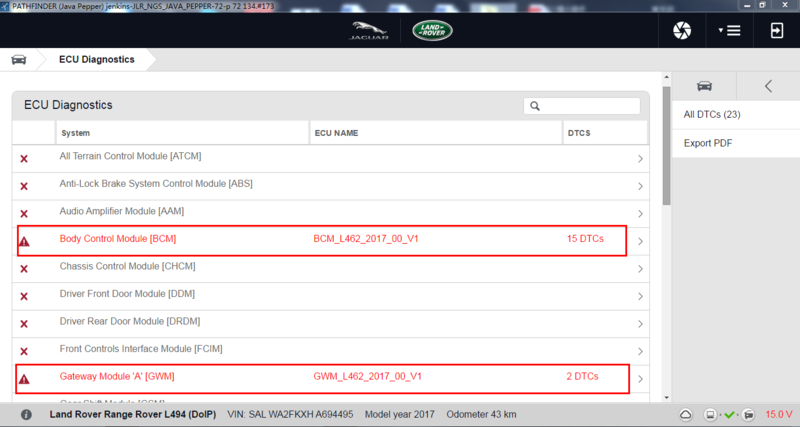Select the car tab in side panel
The width and height of the screenshot is (800, 427).
coord(704,86)
